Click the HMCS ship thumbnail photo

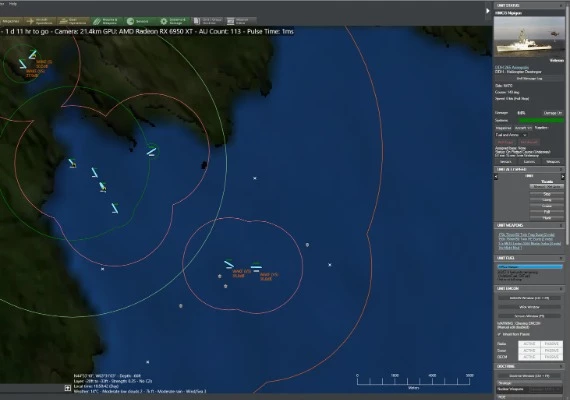529,36
